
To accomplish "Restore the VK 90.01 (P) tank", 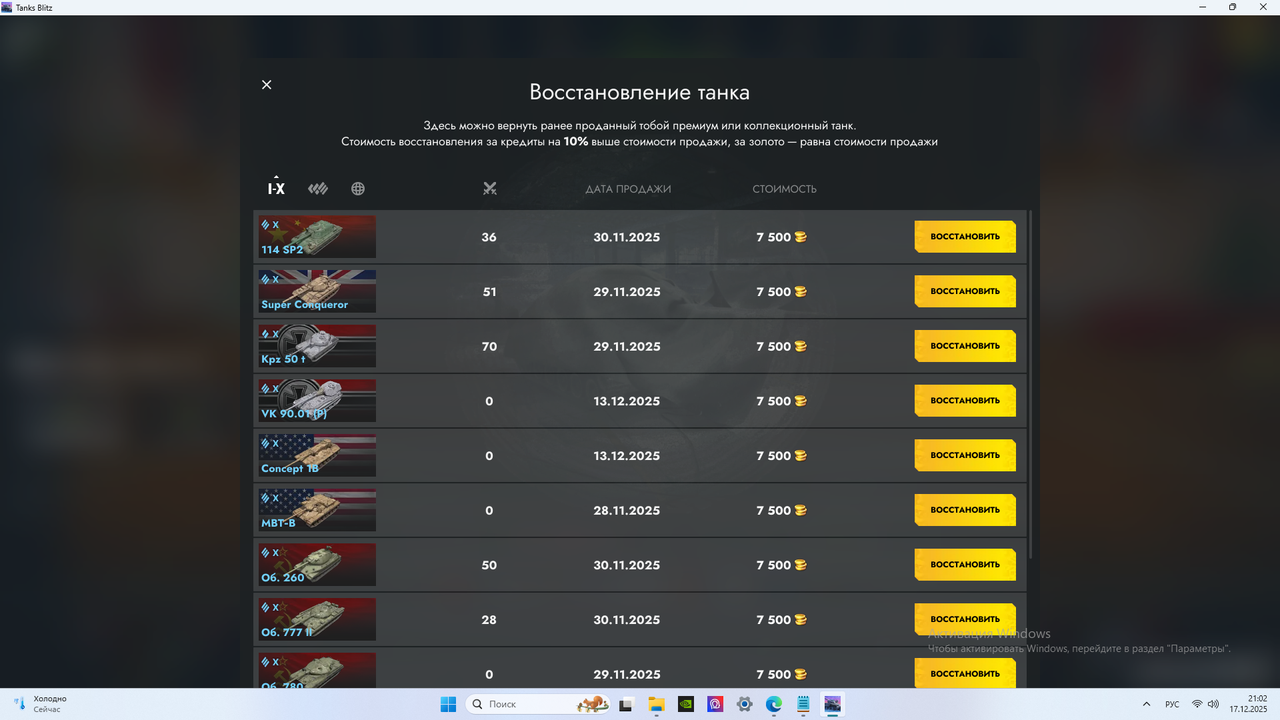I will pos(965,401).
